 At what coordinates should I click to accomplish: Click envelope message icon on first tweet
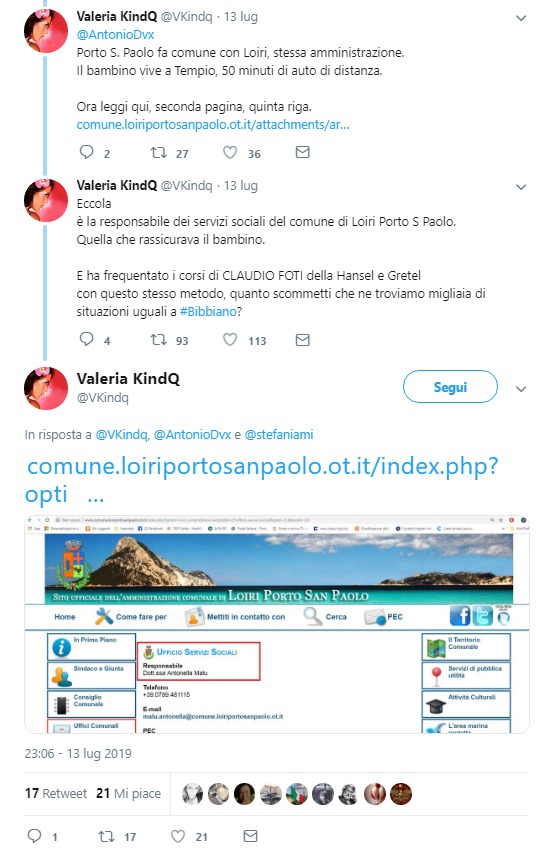(x=303, y=152)
